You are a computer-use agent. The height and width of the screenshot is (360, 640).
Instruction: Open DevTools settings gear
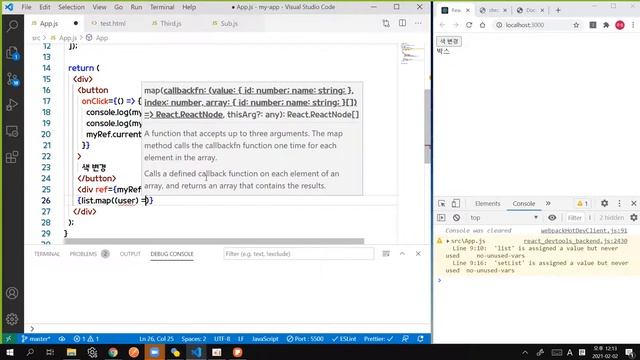pos(604,203)
